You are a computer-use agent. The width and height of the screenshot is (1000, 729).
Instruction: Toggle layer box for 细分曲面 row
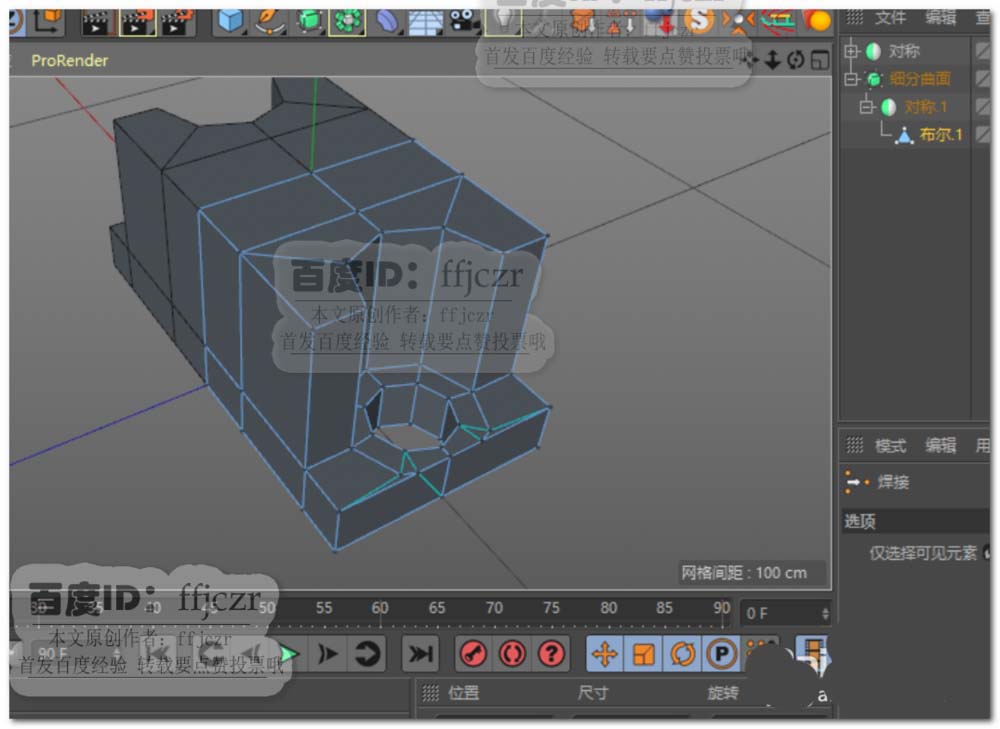(x=983, y=79)
